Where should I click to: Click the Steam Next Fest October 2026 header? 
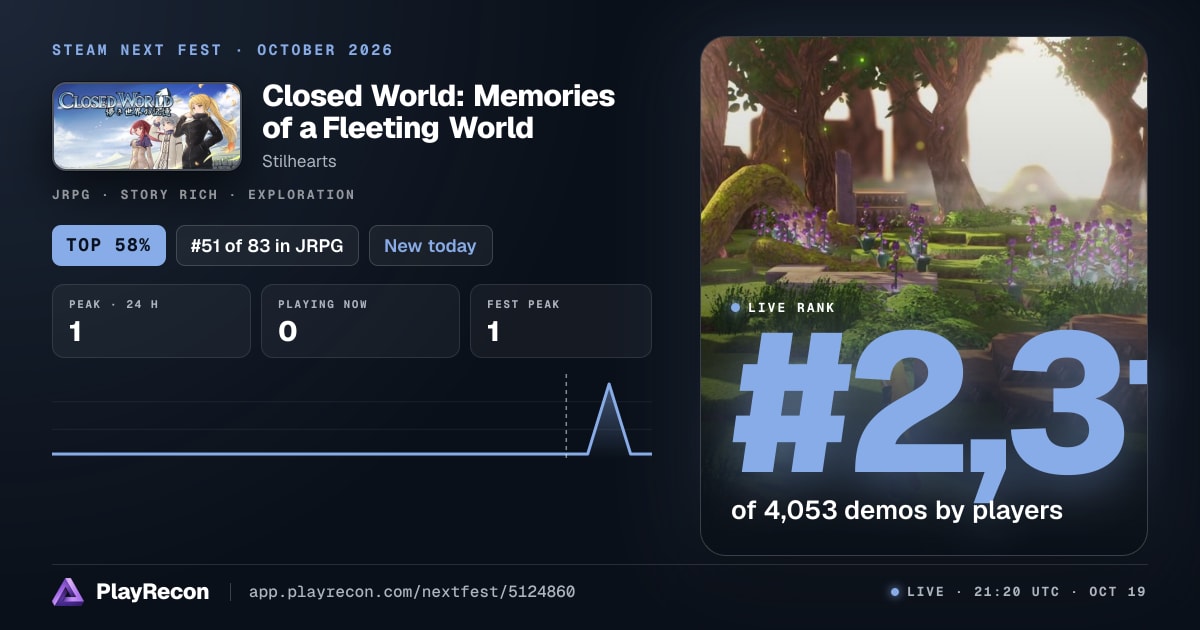coord(223,50)
